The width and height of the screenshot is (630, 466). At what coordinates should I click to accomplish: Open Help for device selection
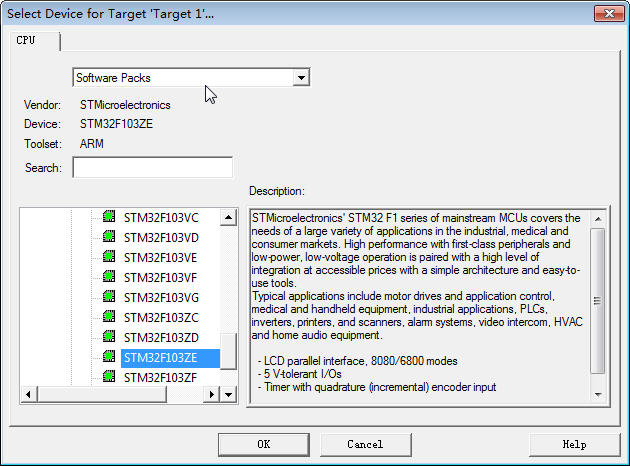(x=575, y=444)
